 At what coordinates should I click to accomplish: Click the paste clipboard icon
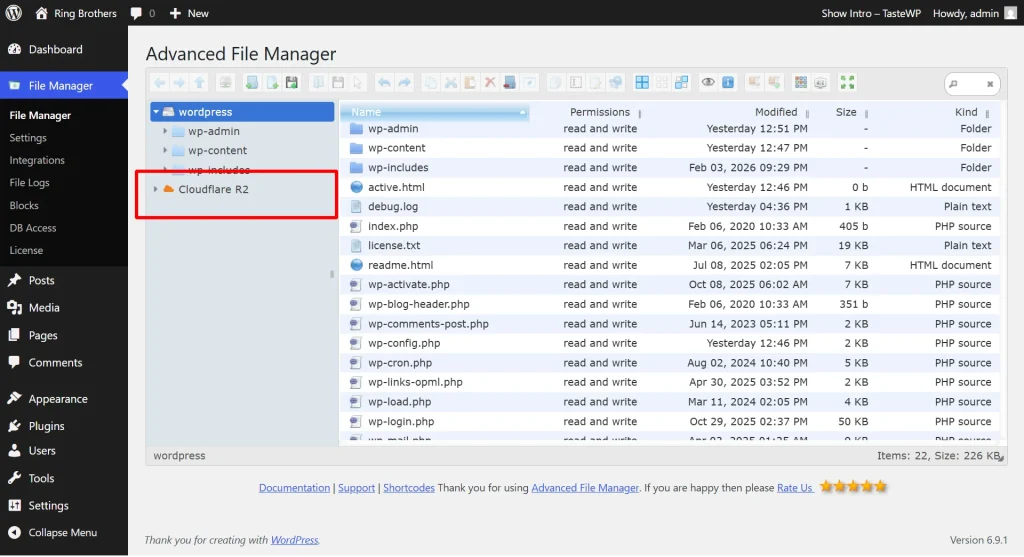pos(470,82)
